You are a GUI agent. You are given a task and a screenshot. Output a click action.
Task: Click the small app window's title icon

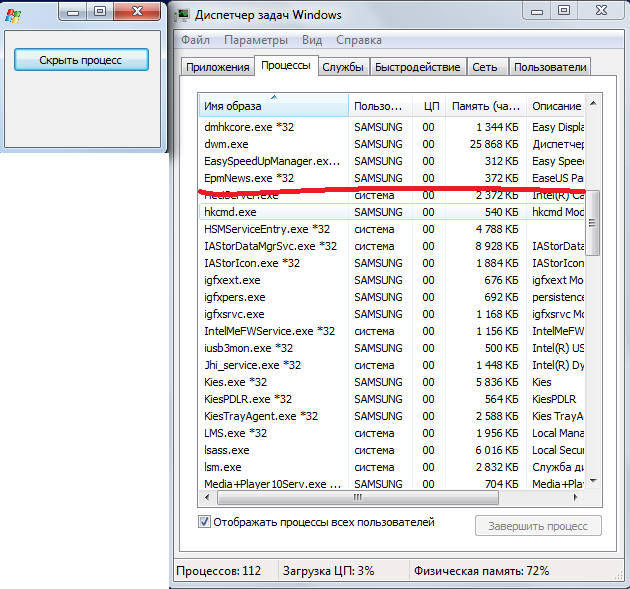pos(13,15)
